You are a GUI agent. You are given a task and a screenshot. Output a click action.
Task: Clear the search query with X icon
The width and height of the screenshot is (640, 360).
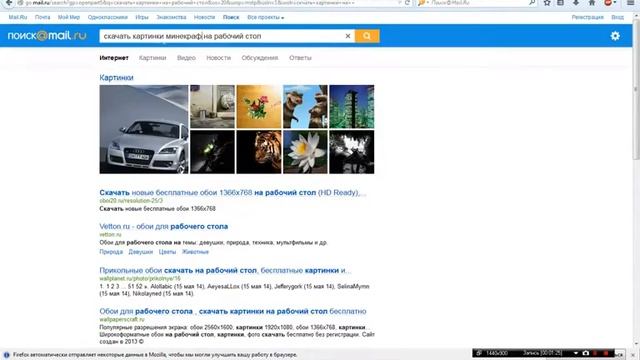click(348, 36)
